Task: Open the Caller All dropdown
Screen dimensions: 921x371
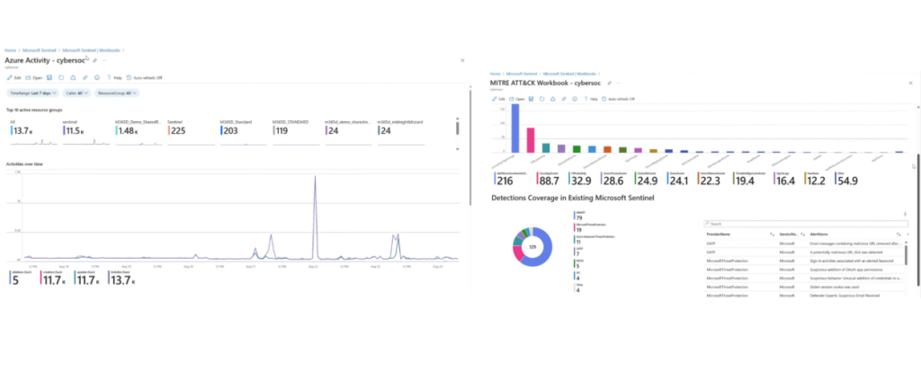Action: (x=76, y=93)
